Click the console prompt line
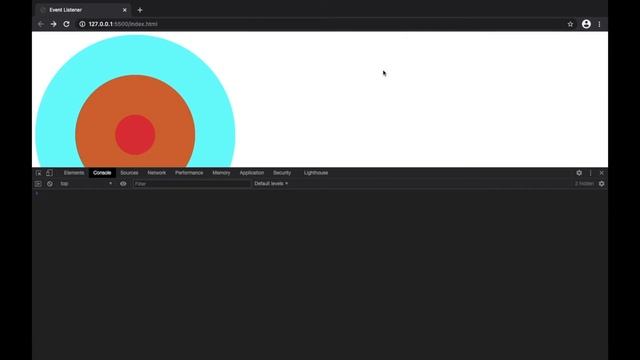 coord(320,193)
